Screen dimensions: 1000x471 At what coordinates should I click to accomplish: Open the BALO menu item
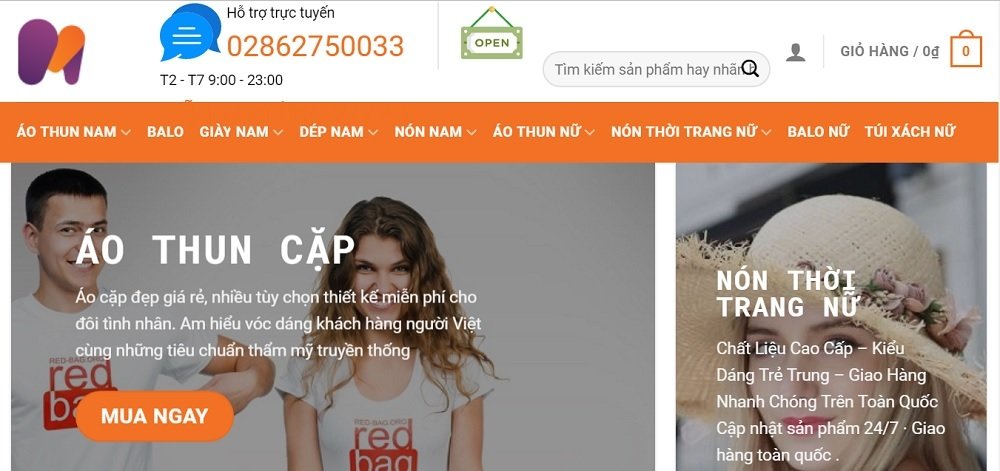165,132
